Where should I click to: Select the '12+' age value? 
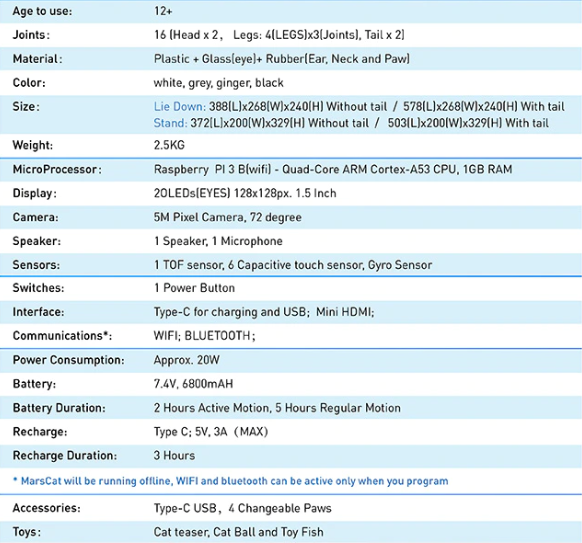click(x=163, y=11)
